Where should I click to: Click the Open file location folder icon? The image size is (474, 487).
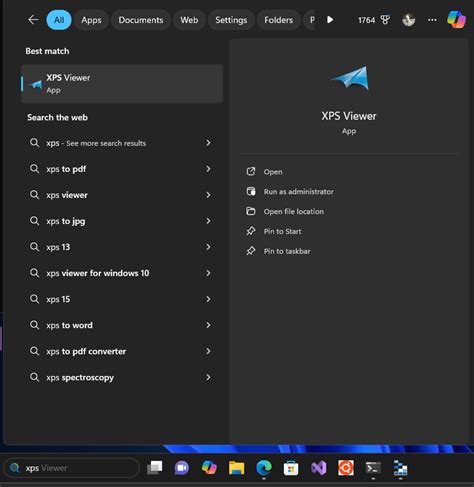coord(251,211)
